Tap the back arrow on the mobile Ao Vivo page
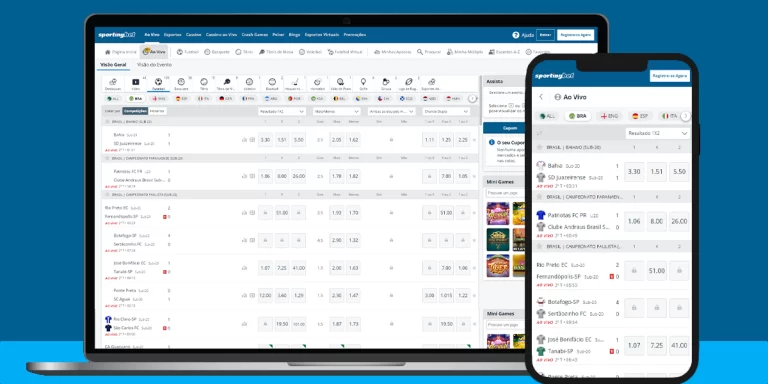This screenshot has width=768, height=384. click(x=541, y=97)
